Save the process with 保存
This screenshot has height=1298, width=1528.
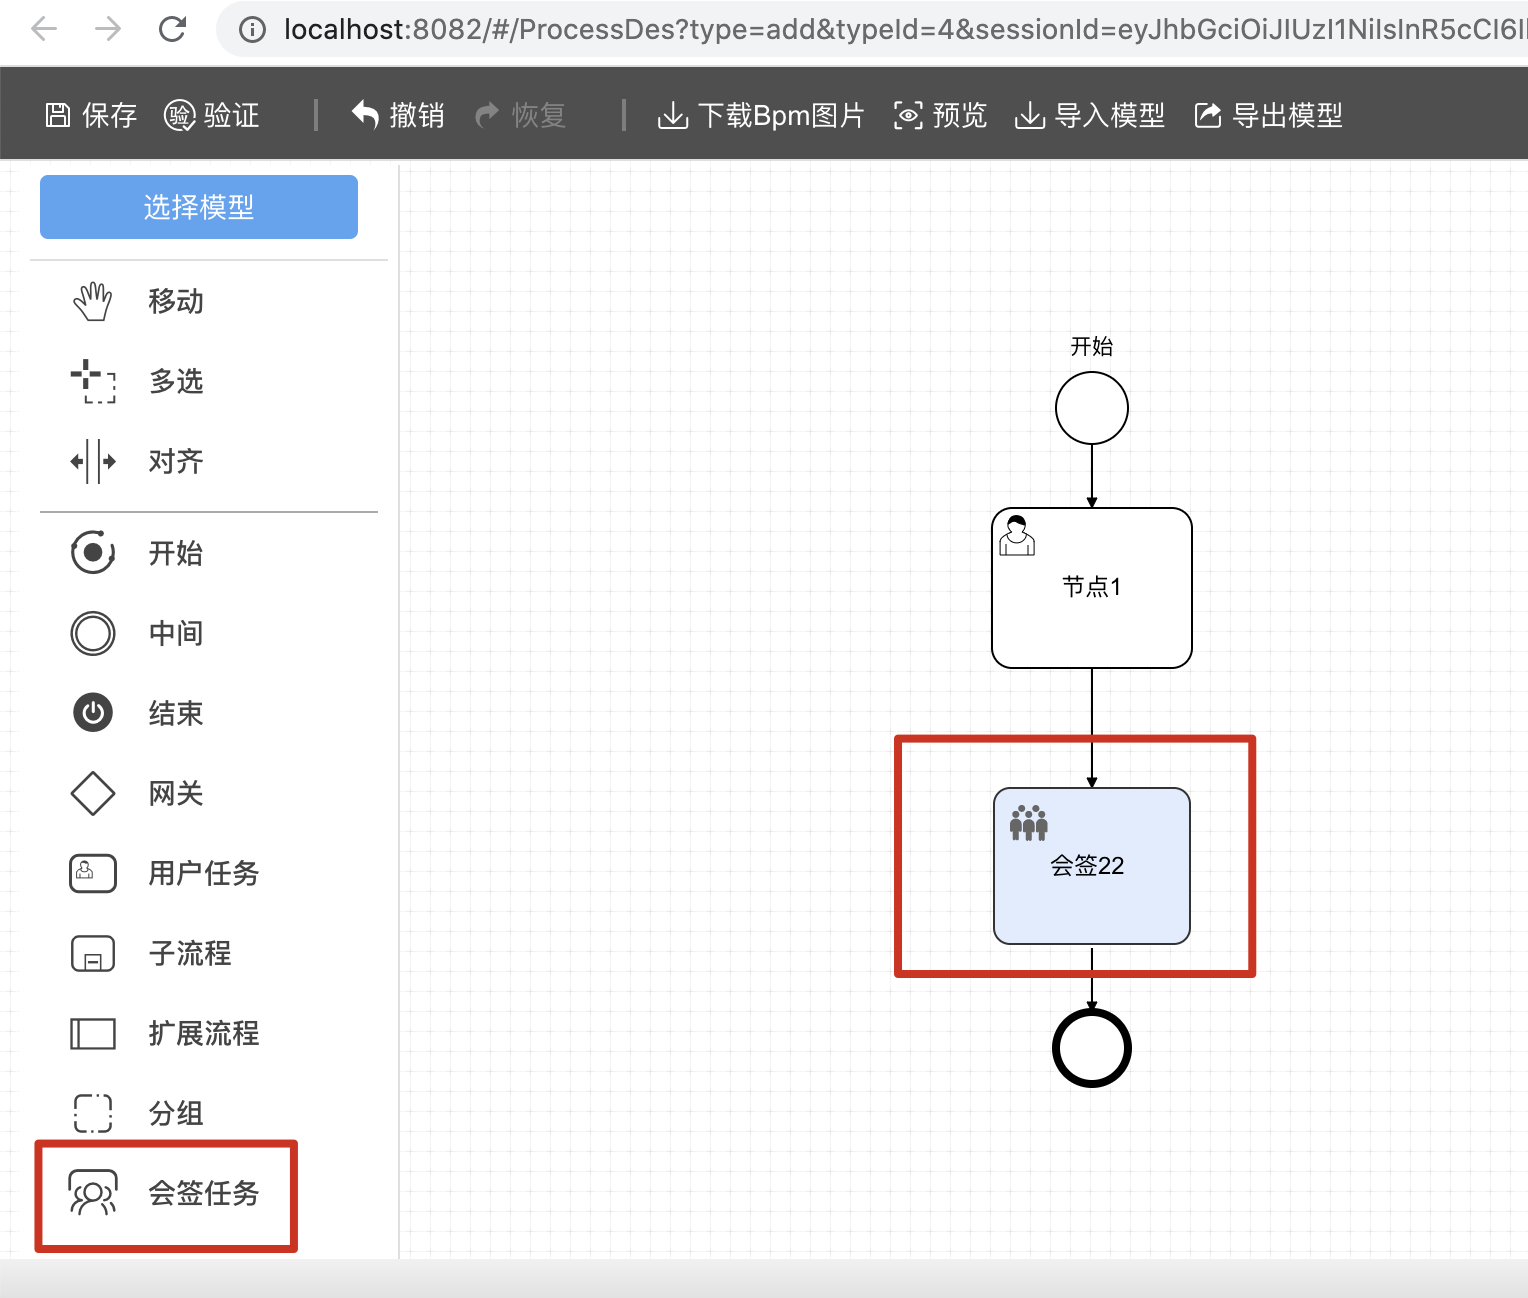click(90, 115)
